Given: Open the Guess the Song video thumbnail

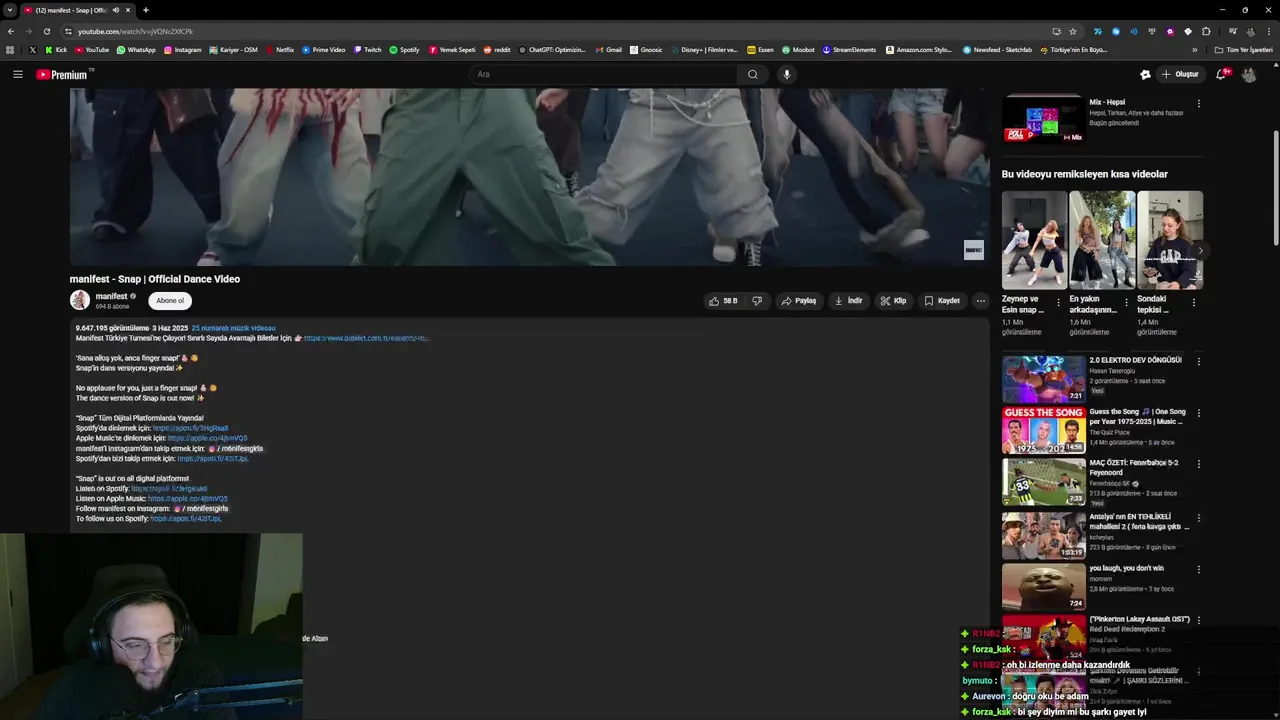Looking at the screenshot, I should (1043, 430).
